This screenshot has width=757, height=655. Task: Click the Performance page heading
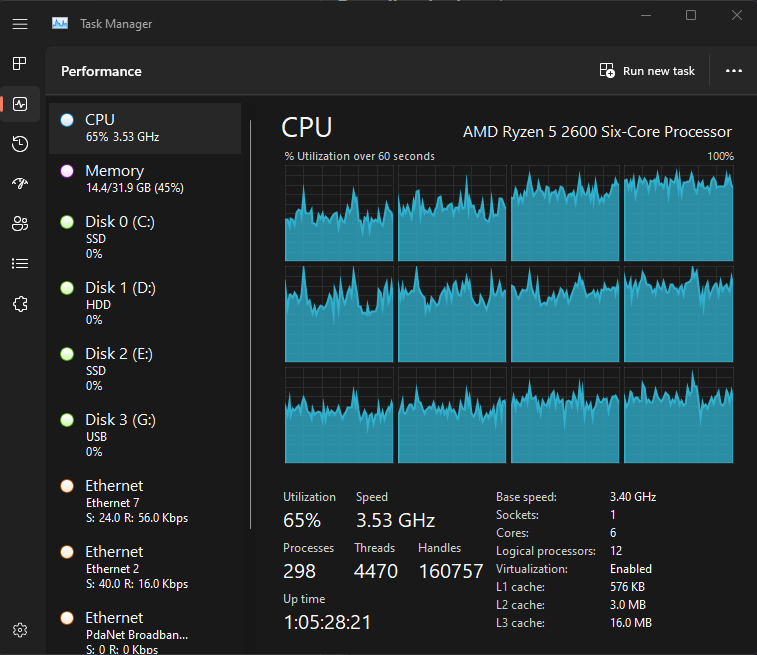(101, 71)
